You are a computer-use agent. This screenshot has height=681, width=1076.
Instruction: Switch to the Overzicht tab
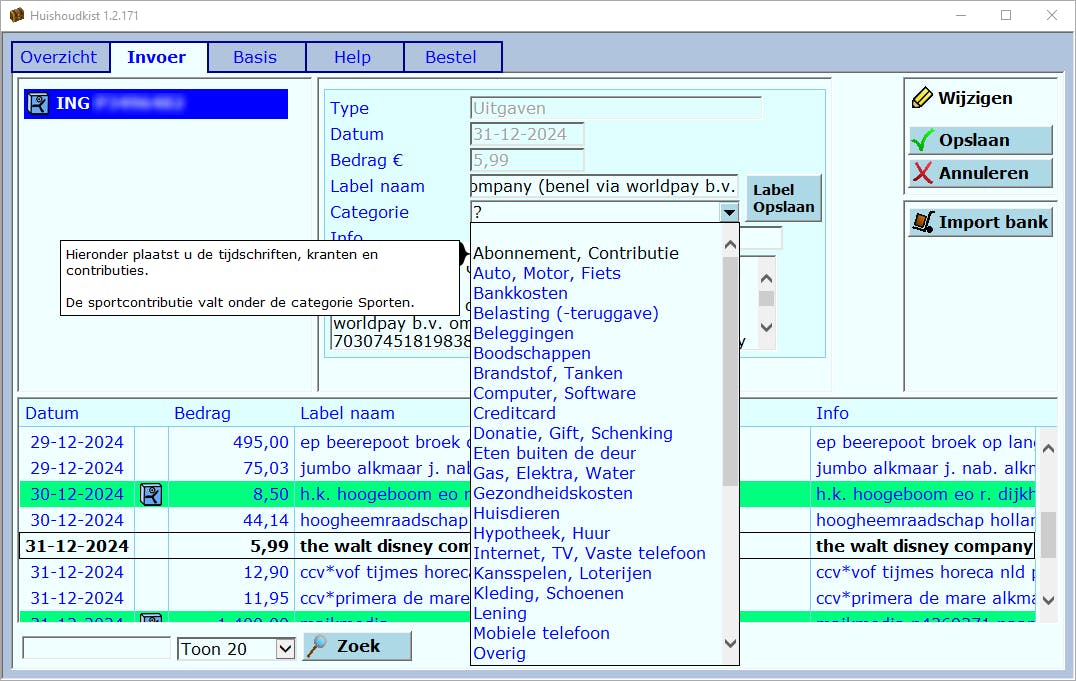pos(59,57)
